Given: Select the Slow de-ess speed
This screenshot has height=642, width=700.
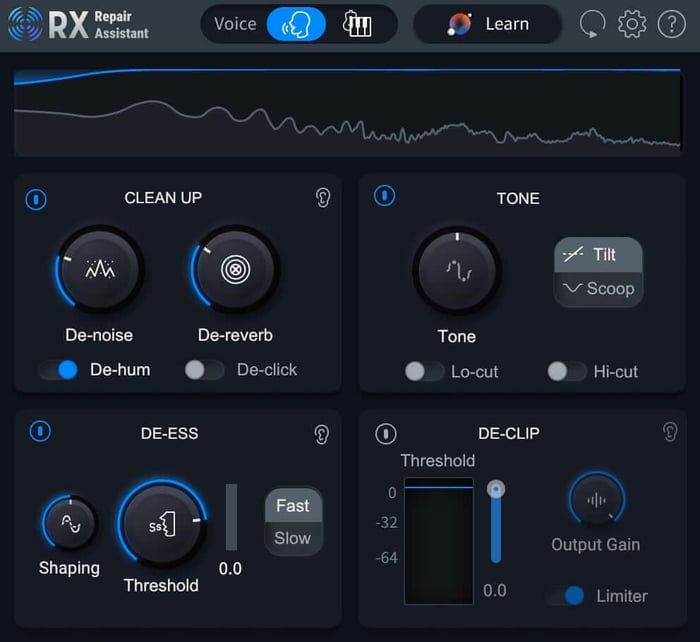Looking at the screenshot, I should (293, 538).
